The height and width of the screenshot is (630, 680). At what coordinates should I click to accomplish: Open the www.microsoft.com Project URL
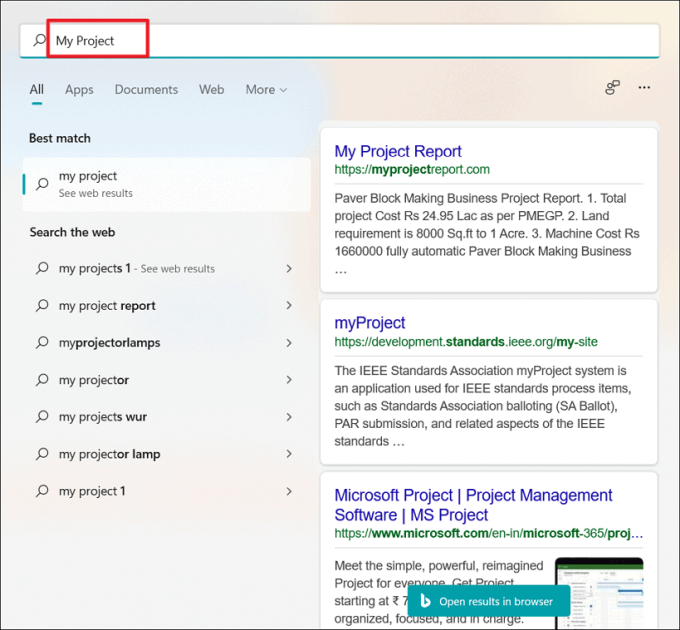[x=488, y=533]
